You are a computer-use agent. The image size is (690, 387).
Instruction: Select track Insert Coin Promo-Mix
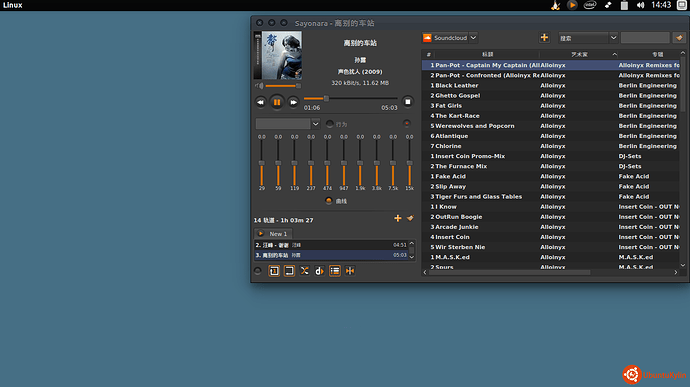click(551, 156)
